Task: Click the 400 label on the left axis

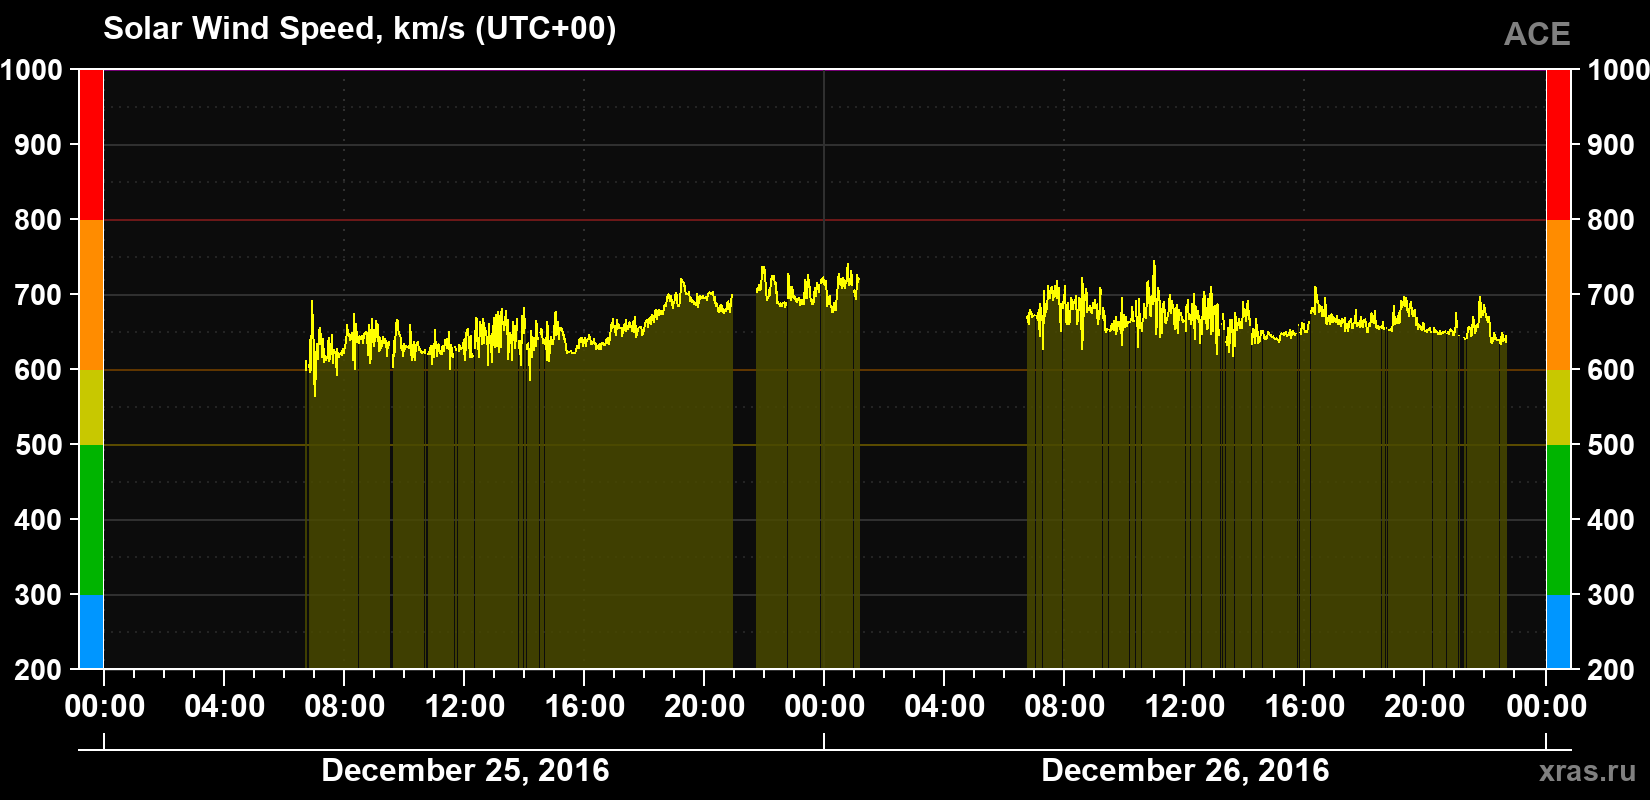Action: [x=39, y=520]
